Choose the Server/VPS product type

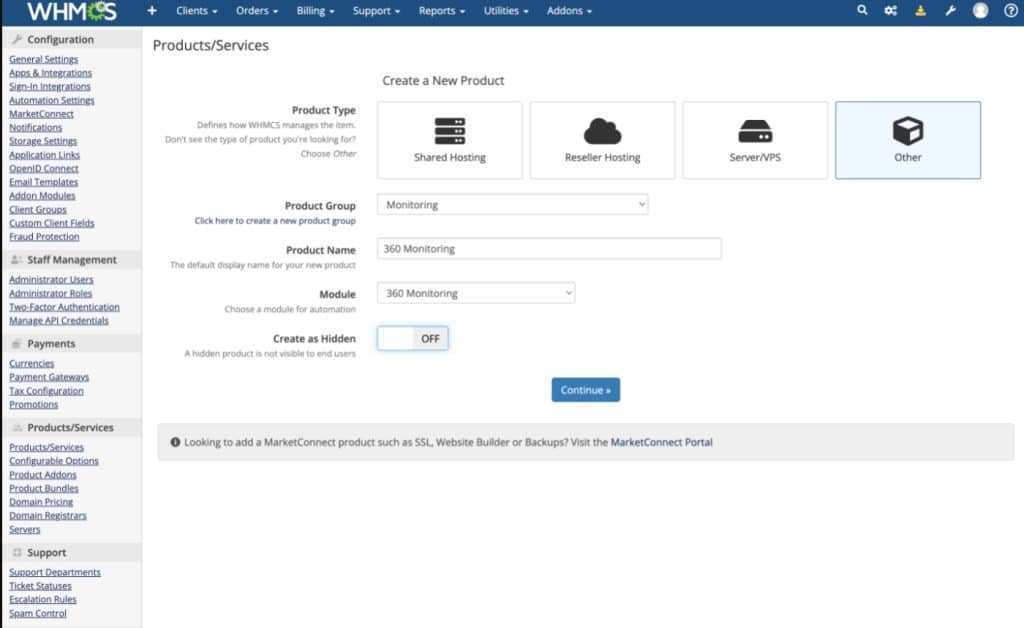click(x=755, y=140)
